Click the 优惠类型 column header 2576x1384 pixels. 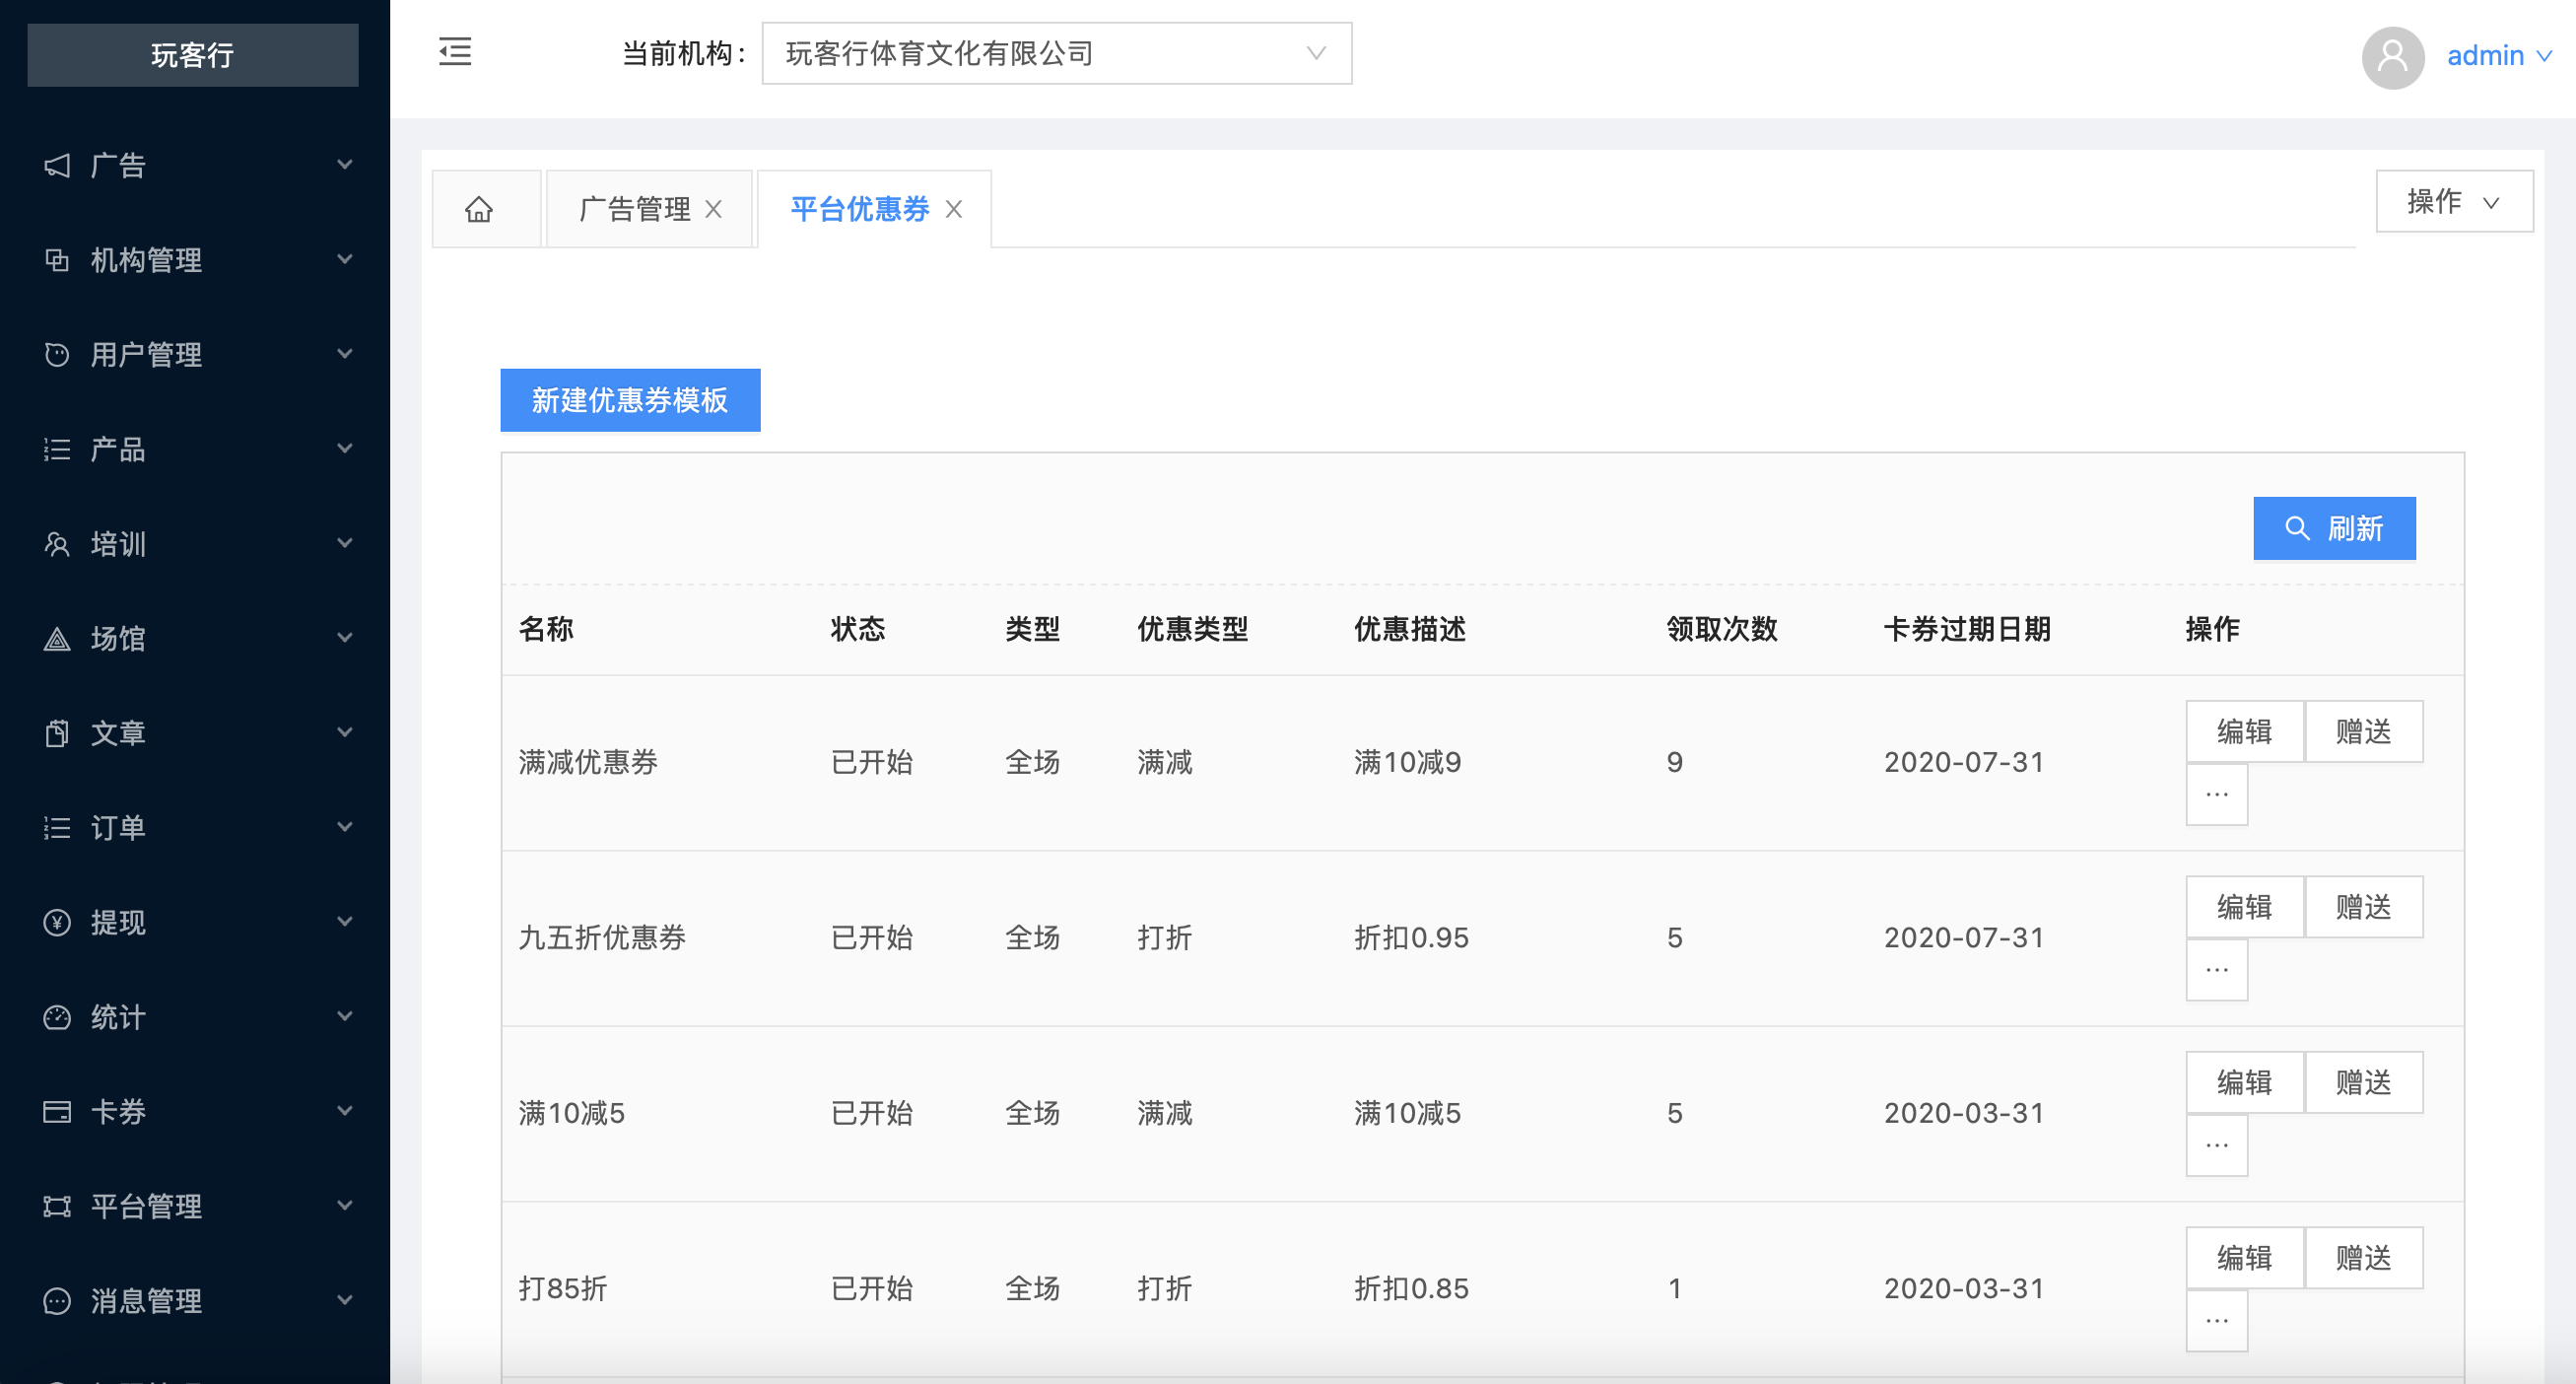click(x=1192, y=630)
